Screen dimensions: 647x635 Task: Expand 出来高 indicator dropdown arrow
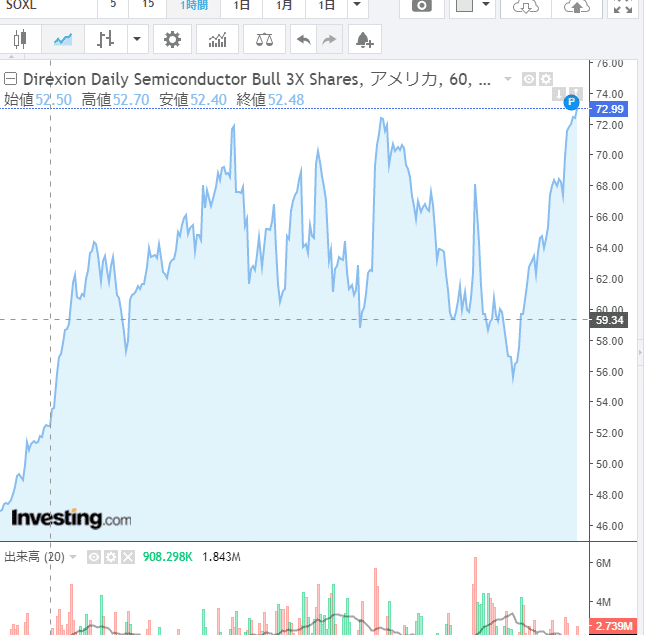73,557
